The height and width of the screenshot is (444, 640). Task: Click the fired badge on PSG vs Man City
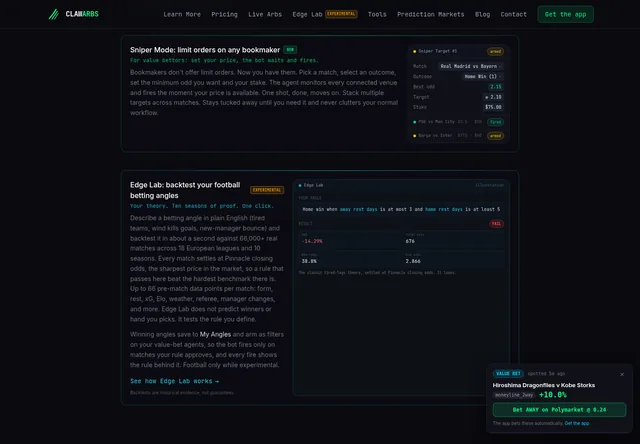496,122
